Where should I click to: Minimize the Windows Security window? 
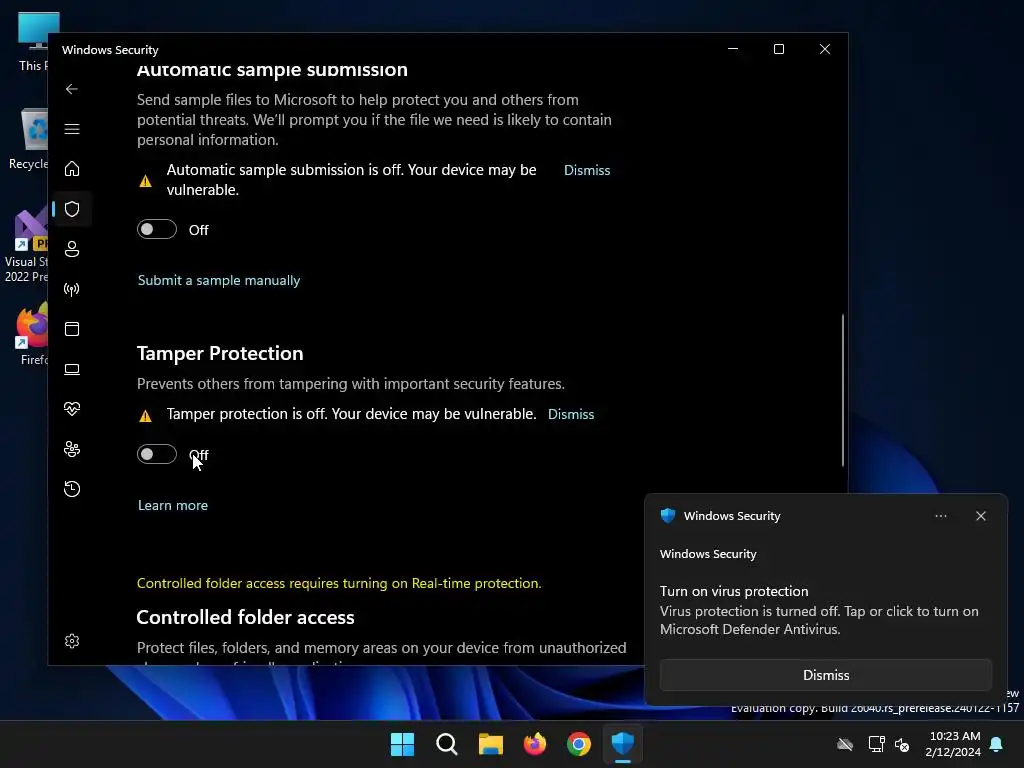733,49
